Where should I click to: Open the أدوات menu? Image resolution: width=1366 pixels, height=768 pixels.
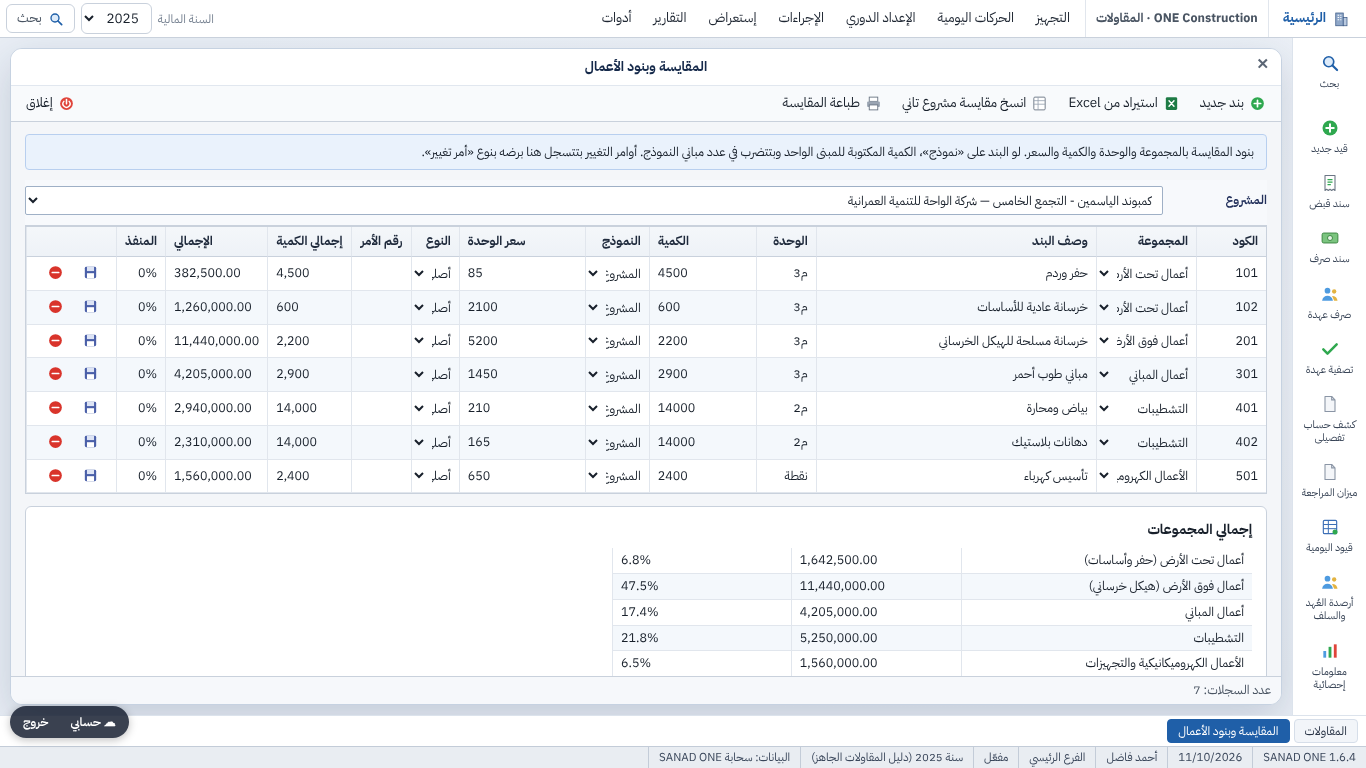[616, 18]
